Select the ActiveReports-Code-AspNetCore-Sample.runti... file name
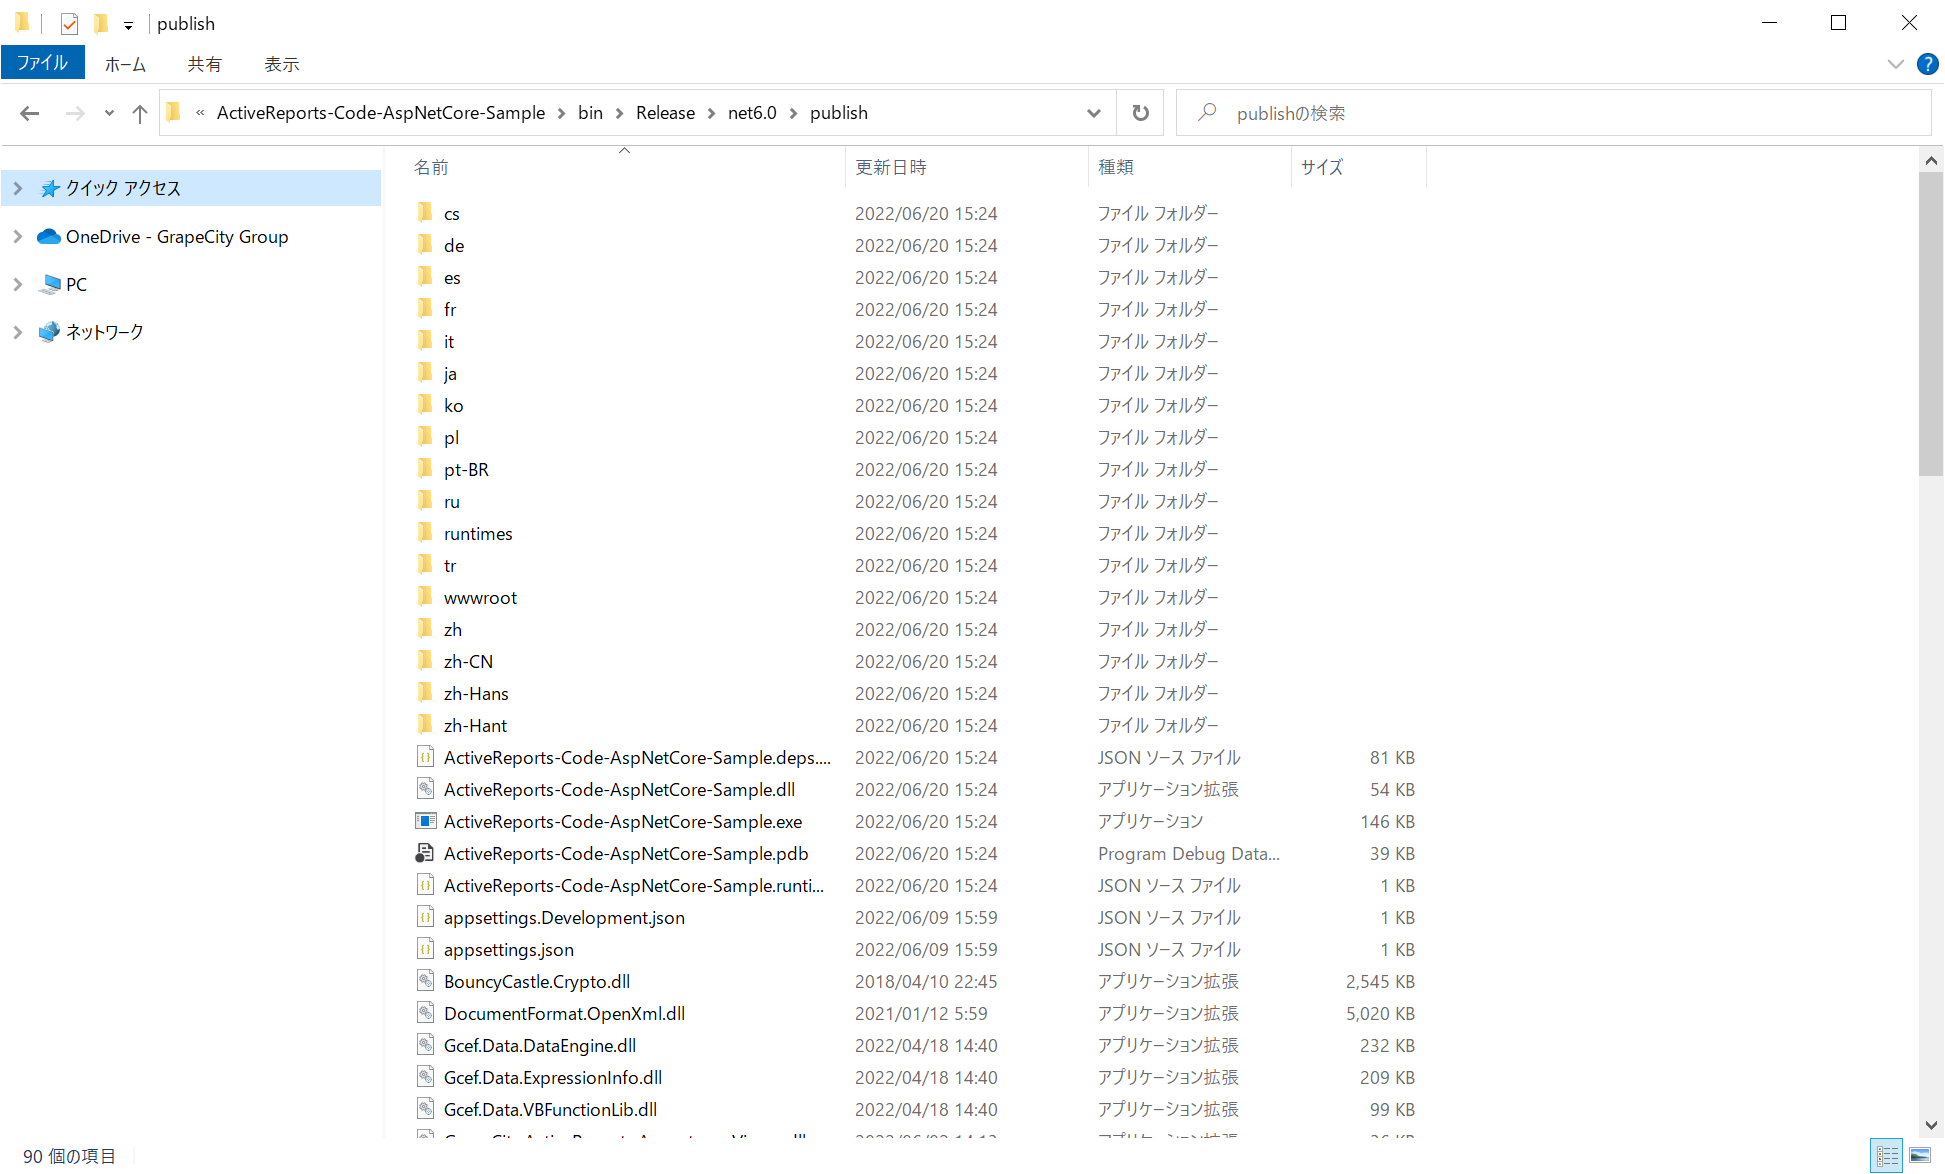The width and height of the screenshot is (1945, 1174). point(634,886)
